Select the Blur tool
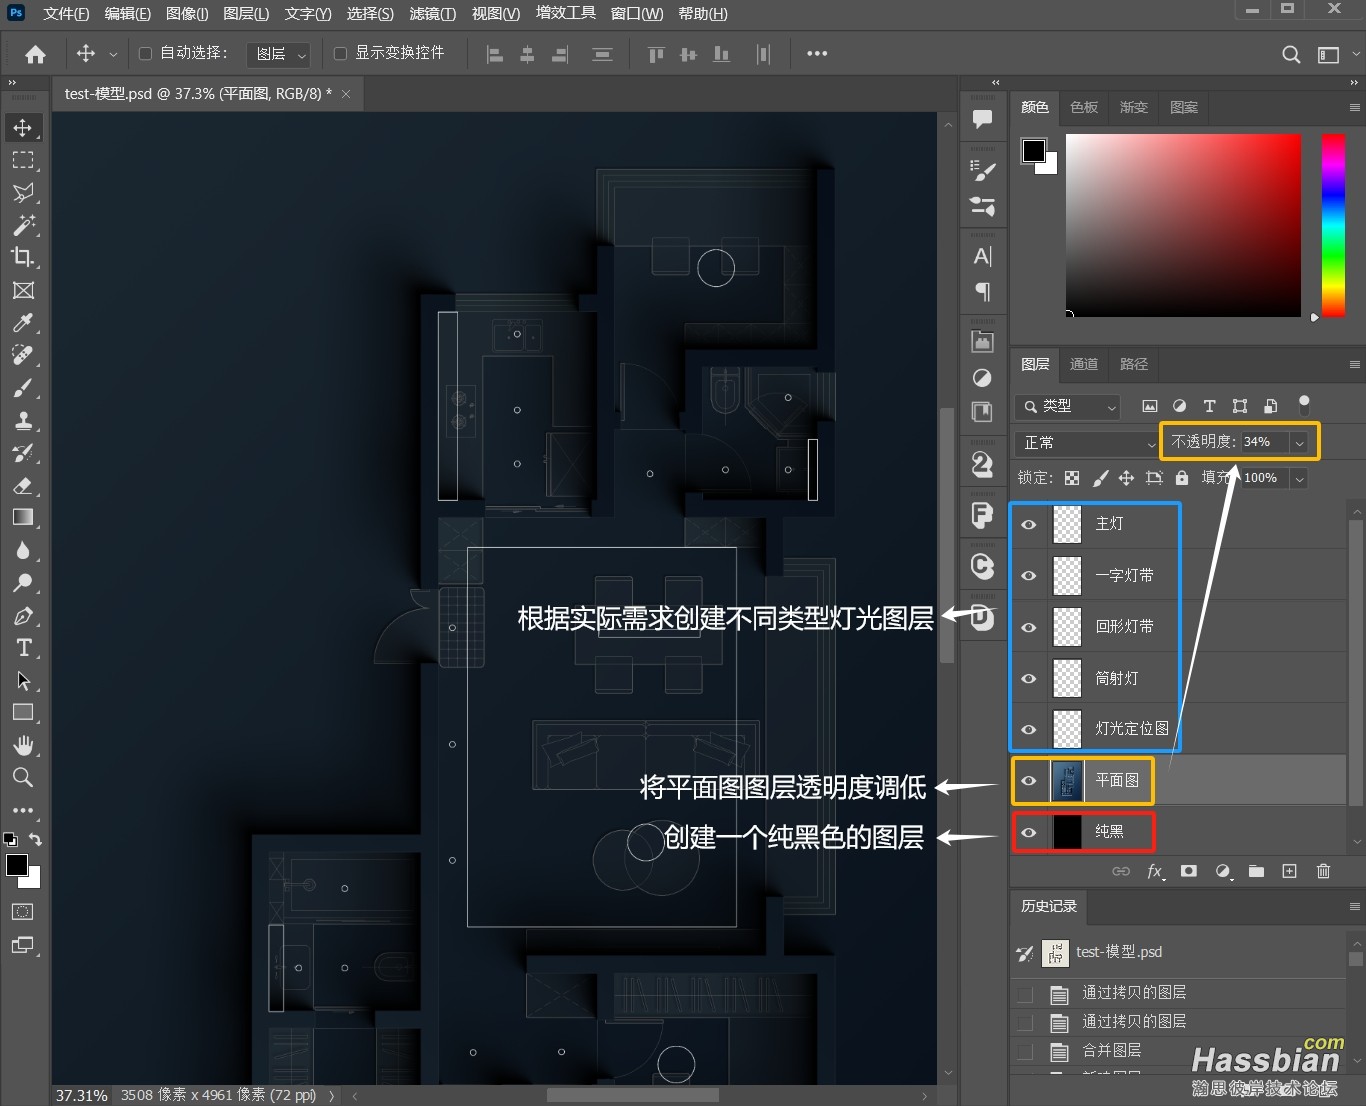Screen dimensions: 1366x1106 [x=23, y=550]
